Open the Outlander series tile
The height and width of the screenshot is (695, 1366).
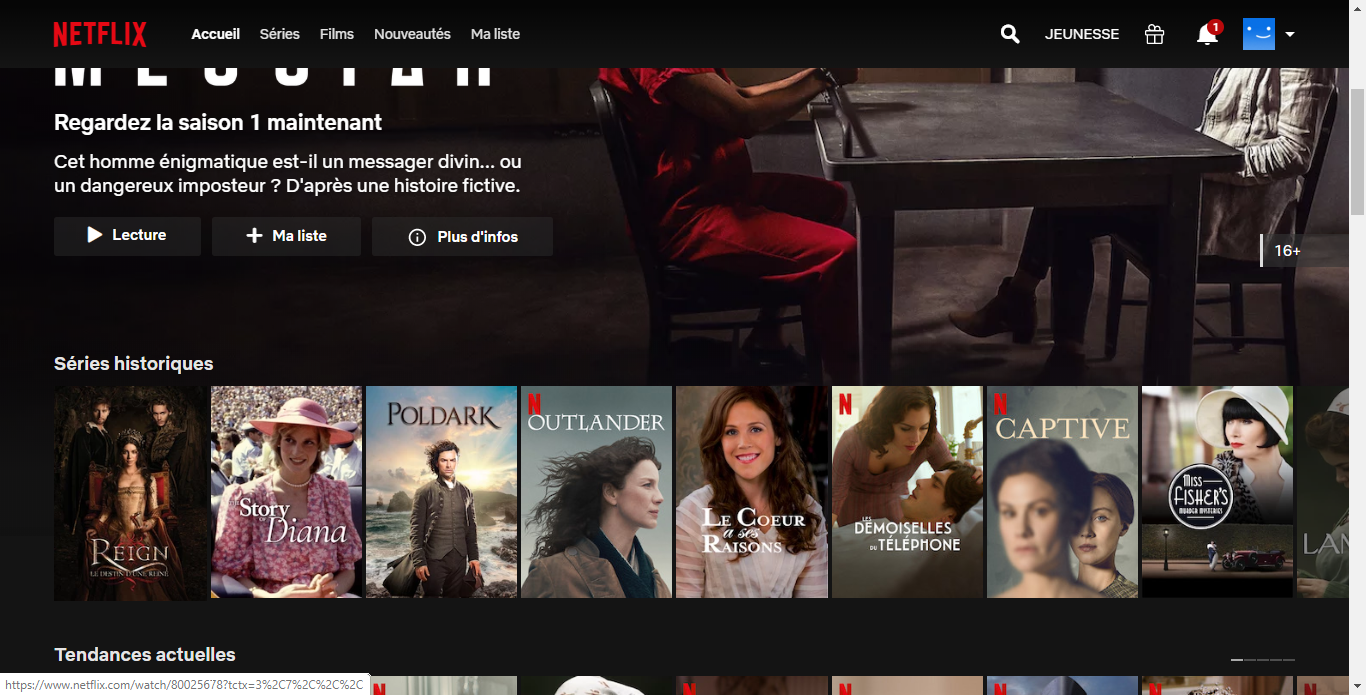click(596, 492)
